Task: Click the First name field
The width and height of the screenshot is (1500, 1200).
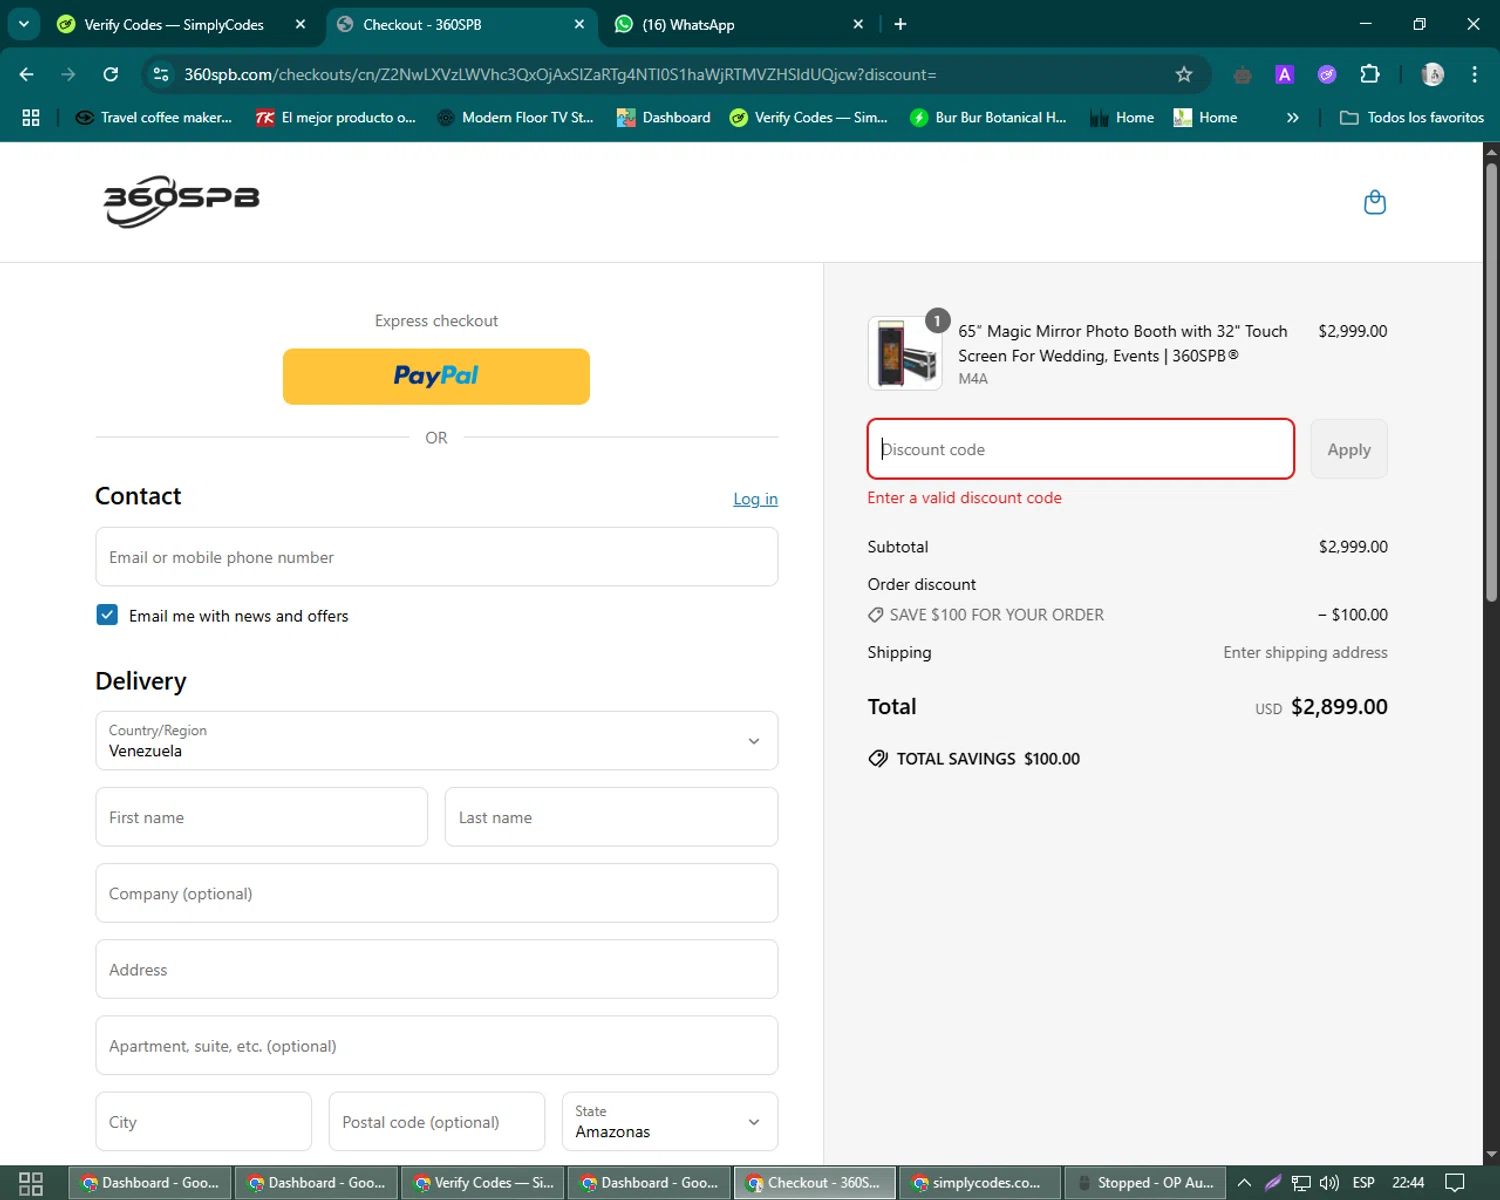Action: pos(262,817)
